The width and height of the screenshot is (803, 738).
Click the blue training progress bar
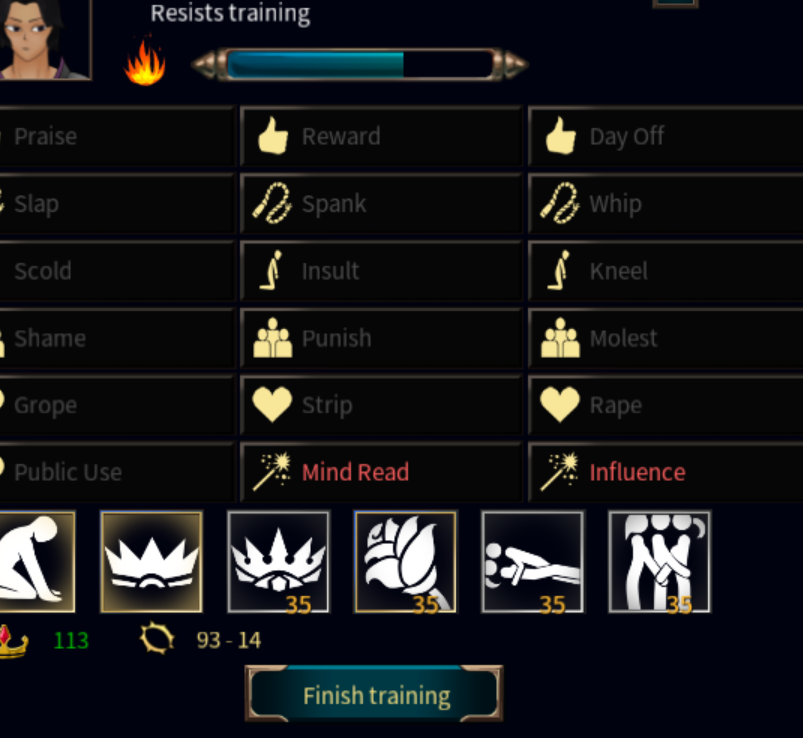coord(360,65)
